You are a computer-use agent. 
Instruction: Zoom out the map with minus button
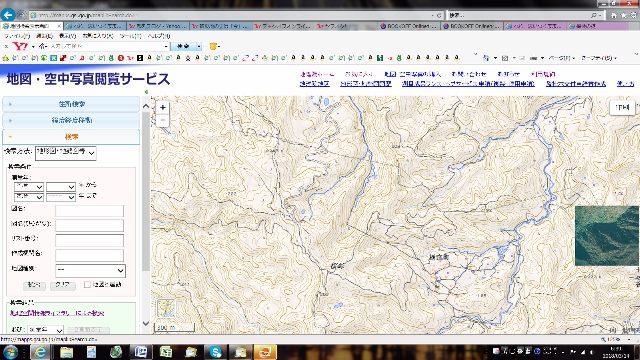tap(162, 120)
